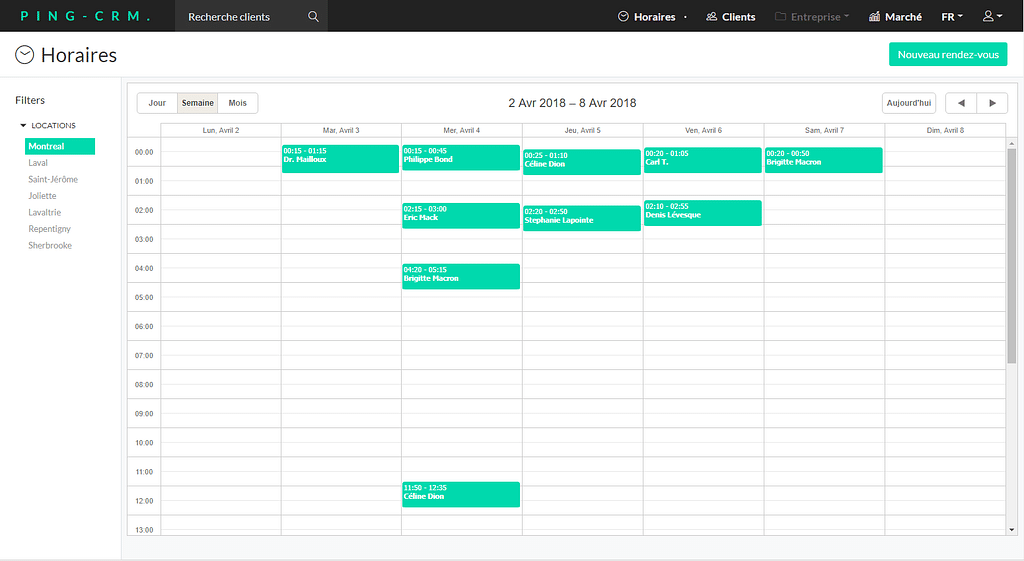Collapse the Locations filter list
Image resolution: width=1024 pixels, height=561 pixels.
(x=23, y=126)
